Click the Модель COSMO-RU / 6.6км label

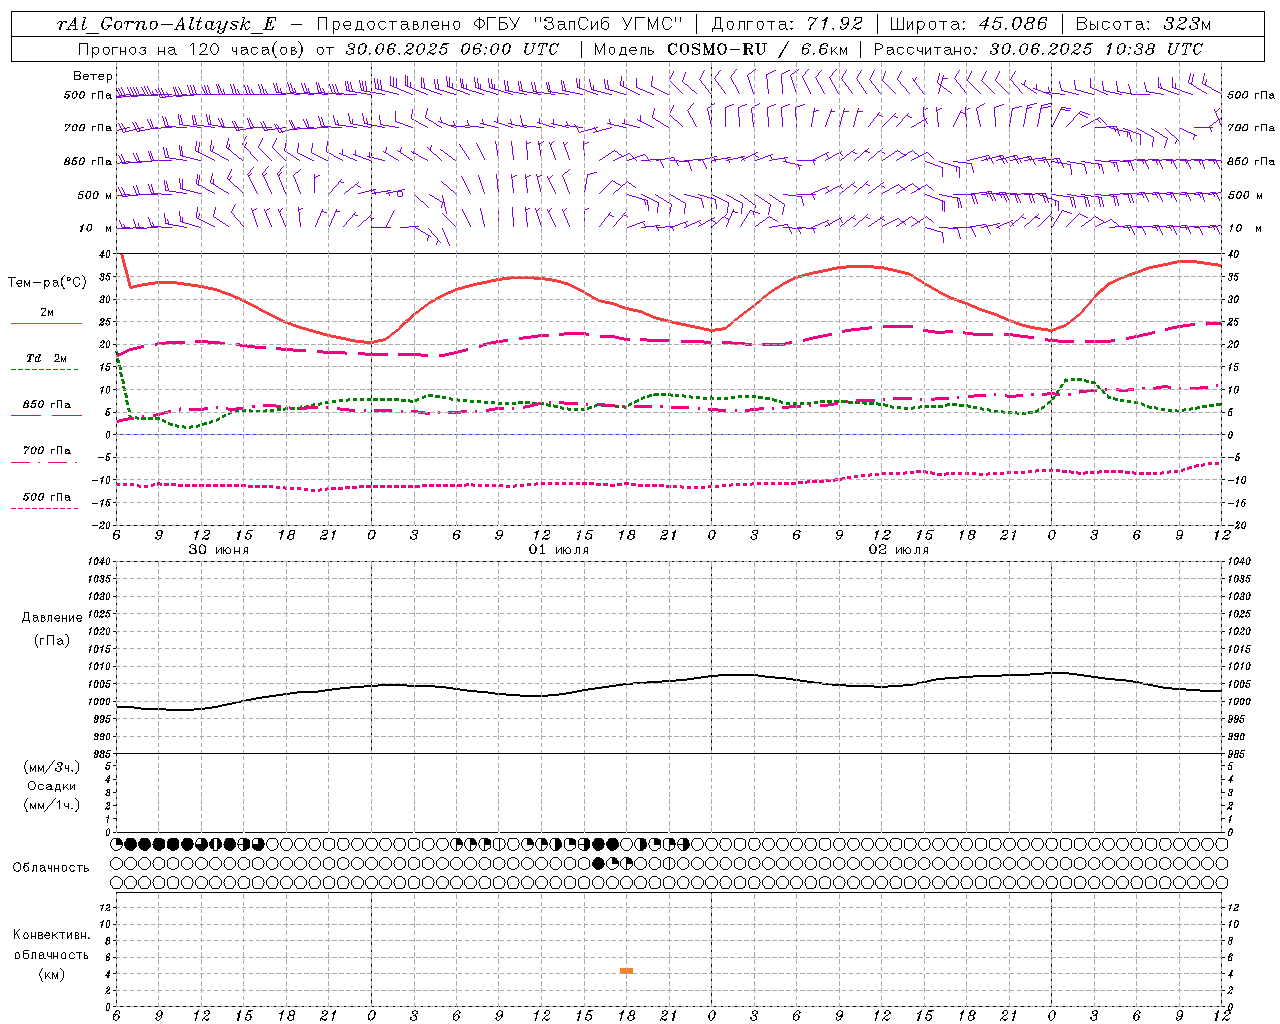(x=721, y=49)
